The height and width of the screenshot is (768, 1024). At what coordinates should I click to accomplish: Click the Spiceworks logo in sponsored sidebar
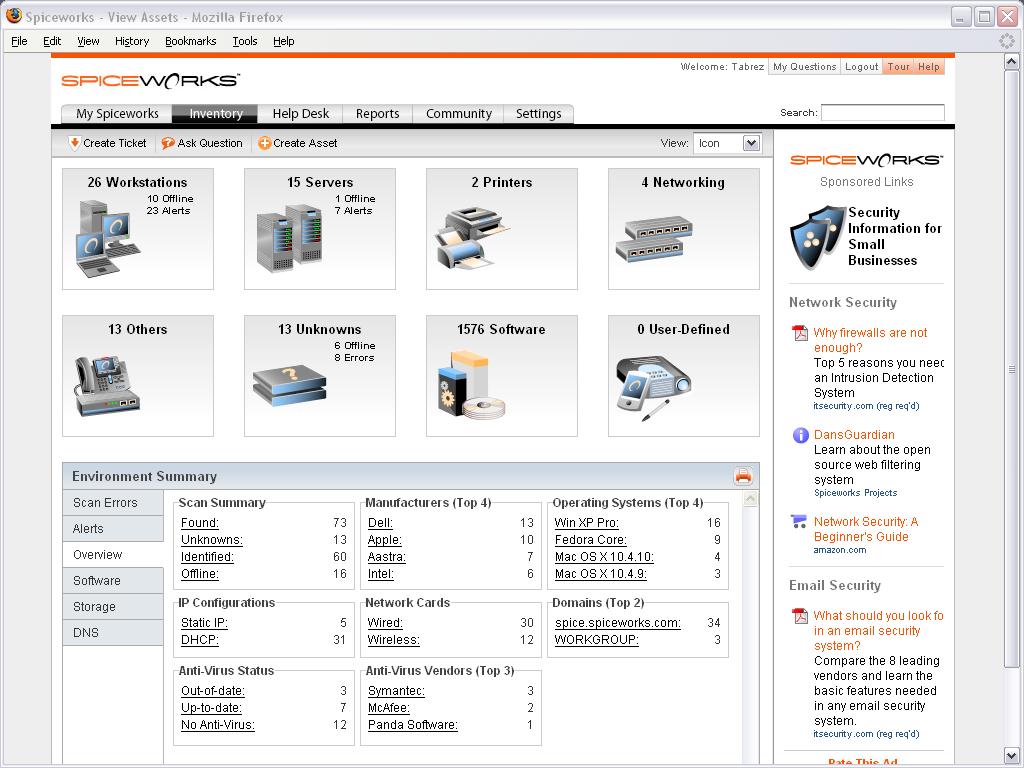pos(866,160)
